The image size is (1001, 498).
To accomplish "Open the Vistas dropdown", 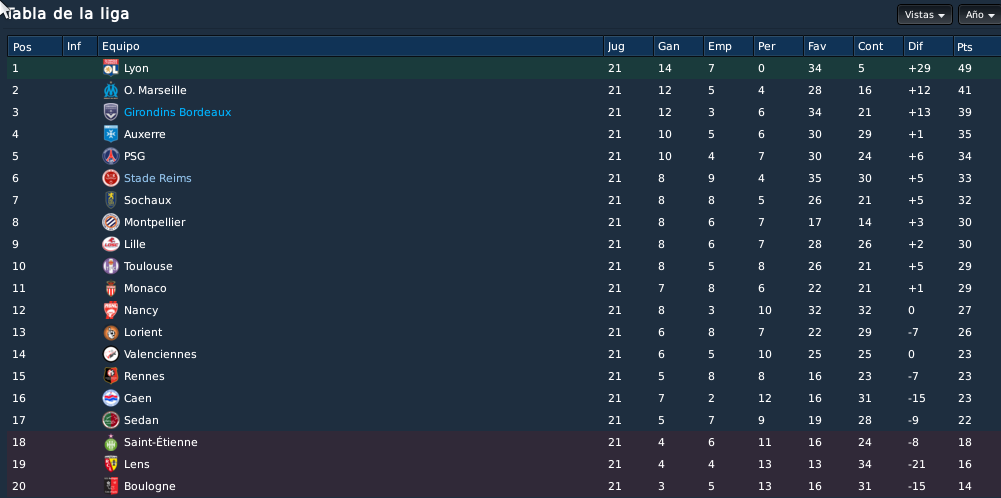I will [x=924, y=15].
